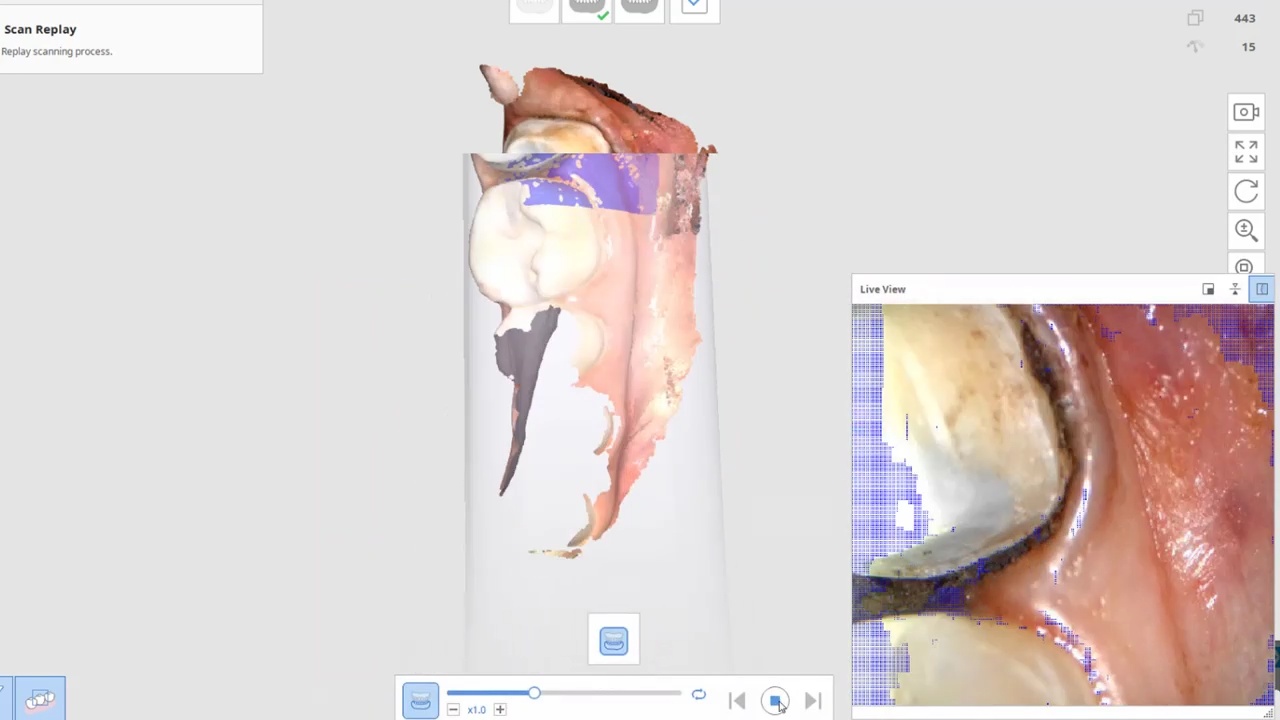Image resolution: width=1280 pixels, height=720 pixels.
Task: Toggle the highlighted Live View panel layout button
Action: (x=1262, y=289)
